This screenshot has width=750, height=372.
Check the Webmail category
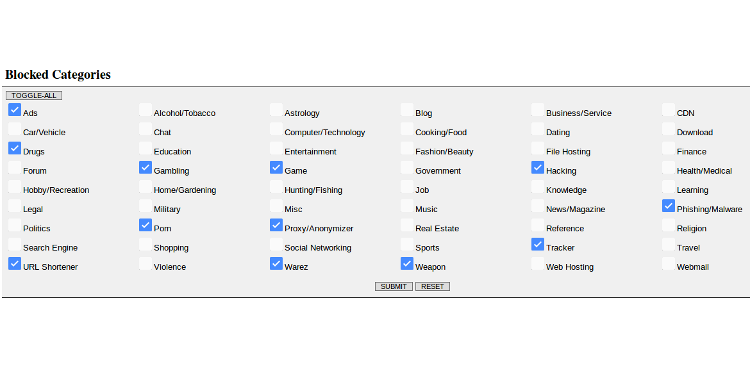pos(669,263)
